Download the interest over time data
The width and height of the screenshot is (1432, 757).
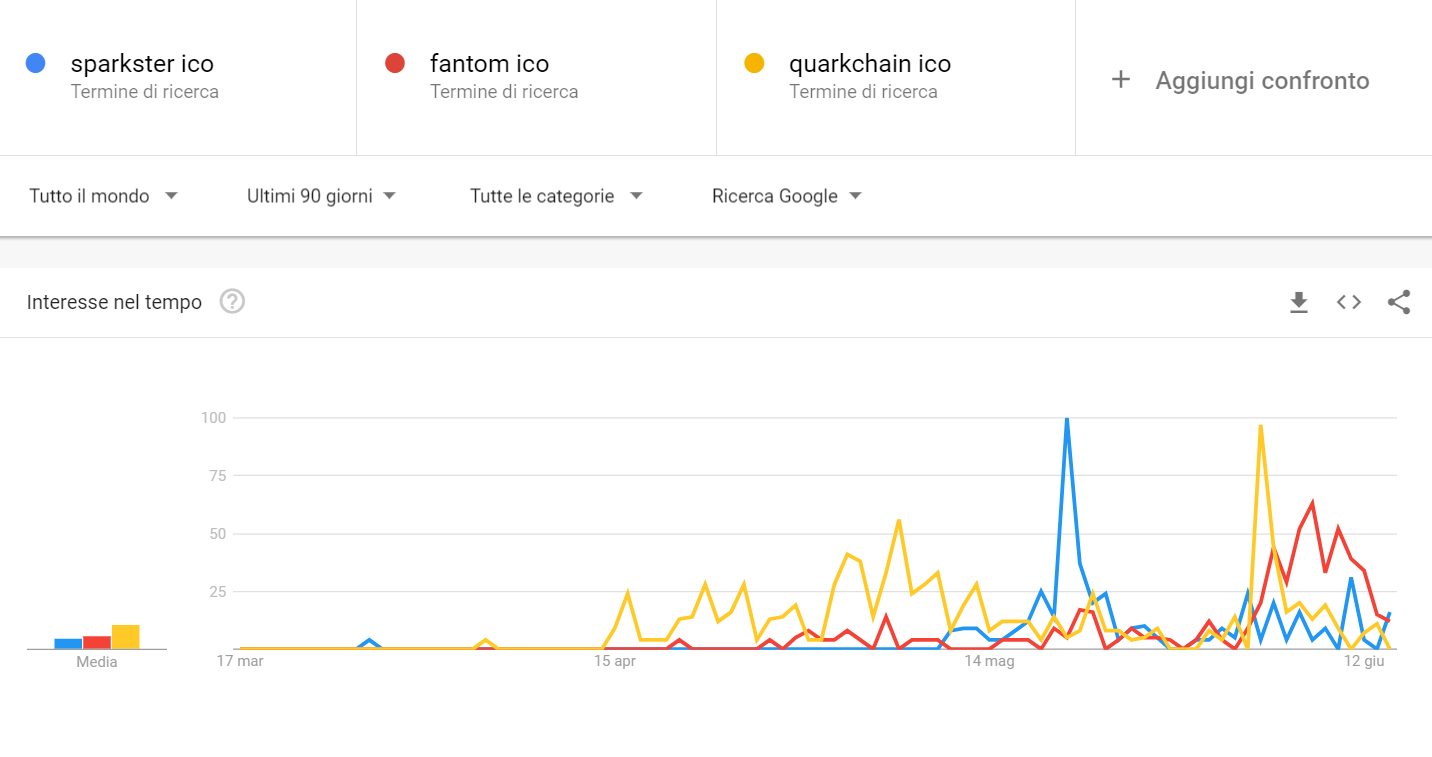(1299, 302)
